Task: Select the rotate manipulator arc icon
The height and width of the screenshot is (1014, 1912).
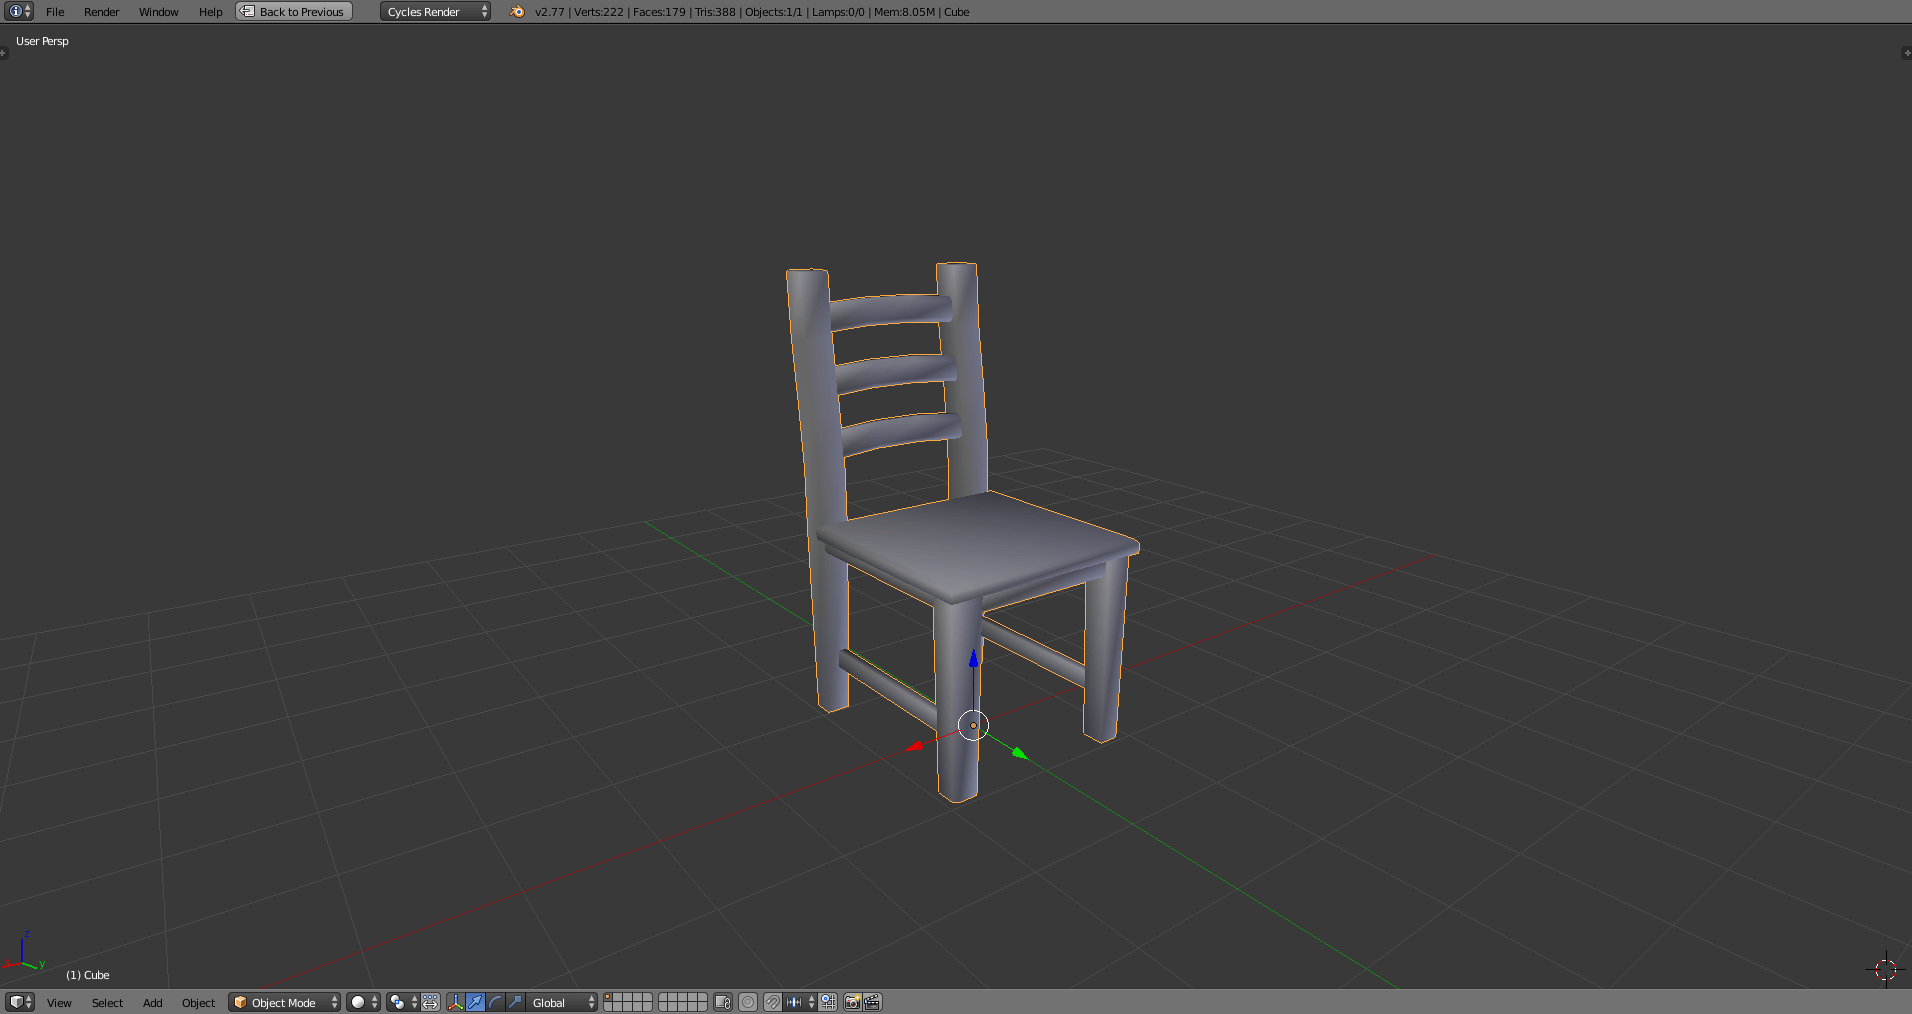Action: pyautogui.click(x=495, y=1002)
